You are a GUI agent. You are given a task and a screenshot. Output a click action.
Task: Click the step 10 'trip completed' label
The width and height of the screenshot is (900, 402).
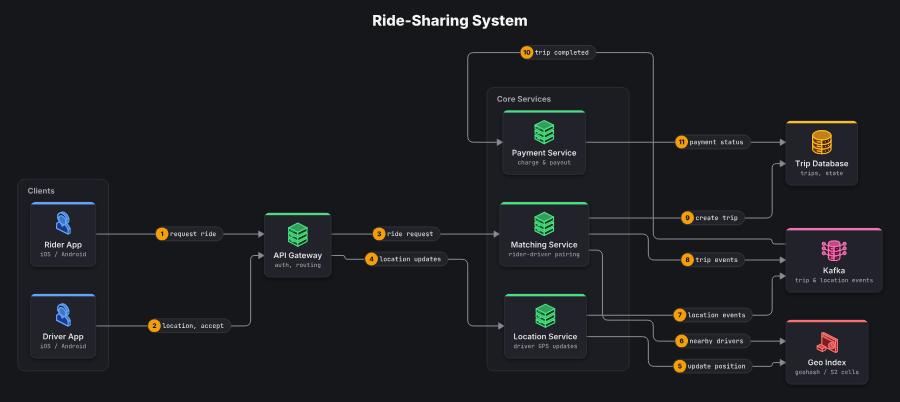pos(558,52)
